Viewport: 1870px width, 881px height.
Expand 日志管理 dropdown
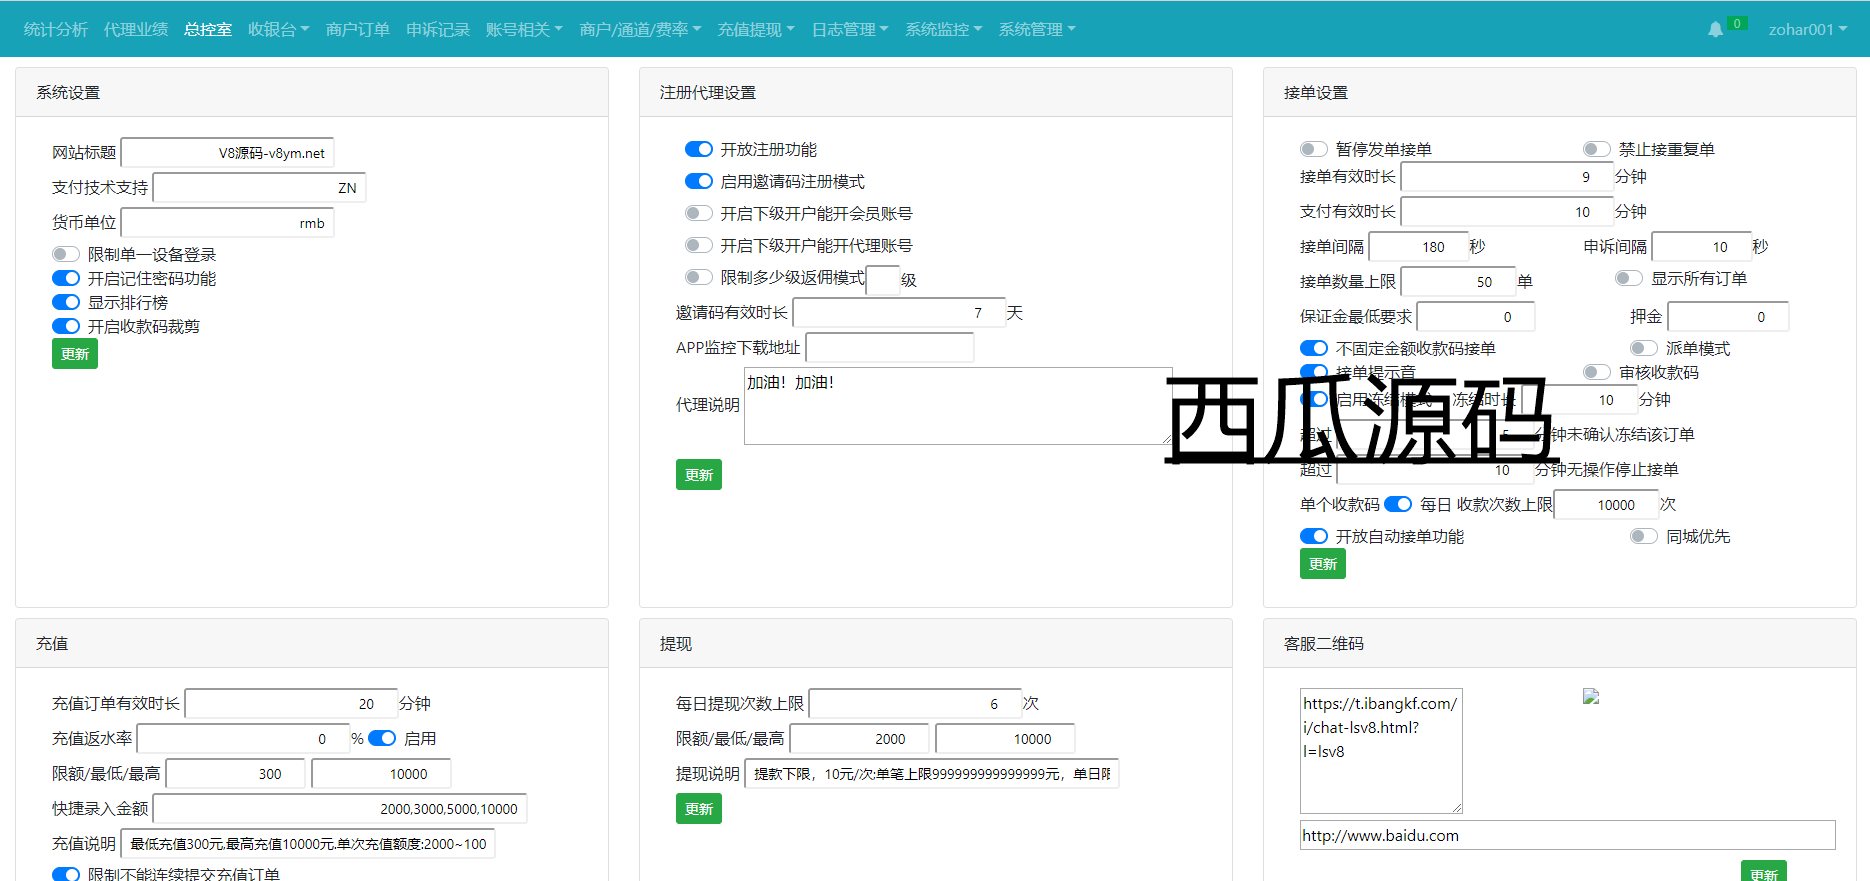point(850,29)
